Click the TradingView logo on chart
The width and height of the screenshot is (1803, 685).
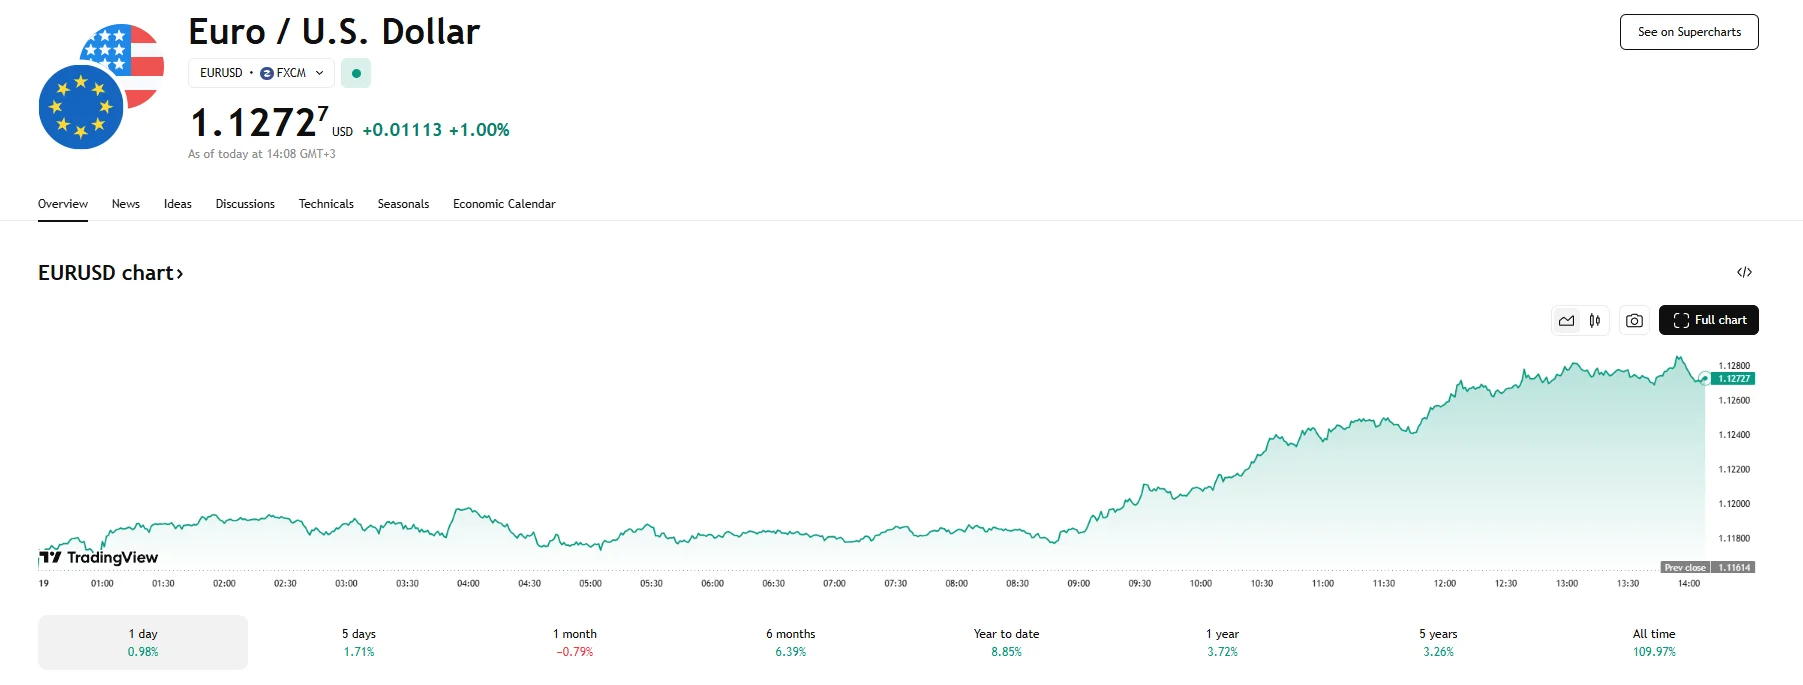click(x=99, y=557)
